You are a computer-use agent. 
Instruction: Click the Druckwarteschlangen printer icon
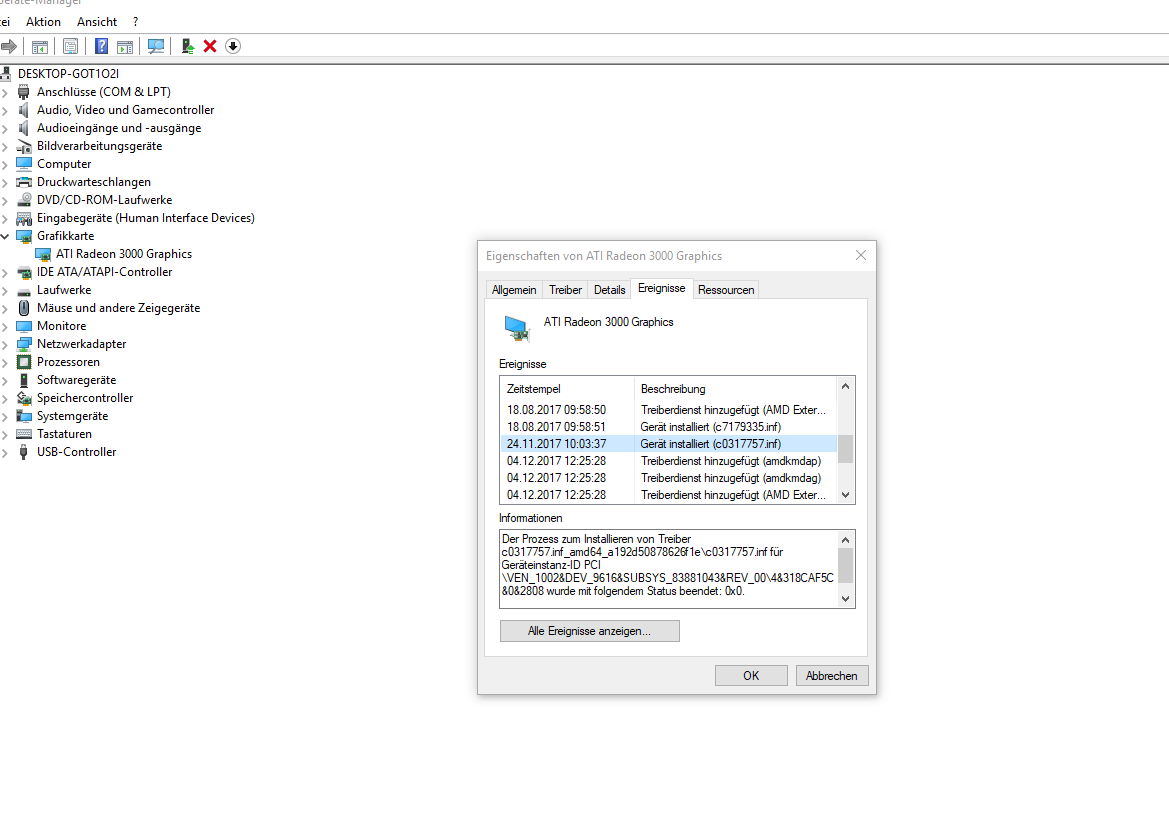coord(24,182)
